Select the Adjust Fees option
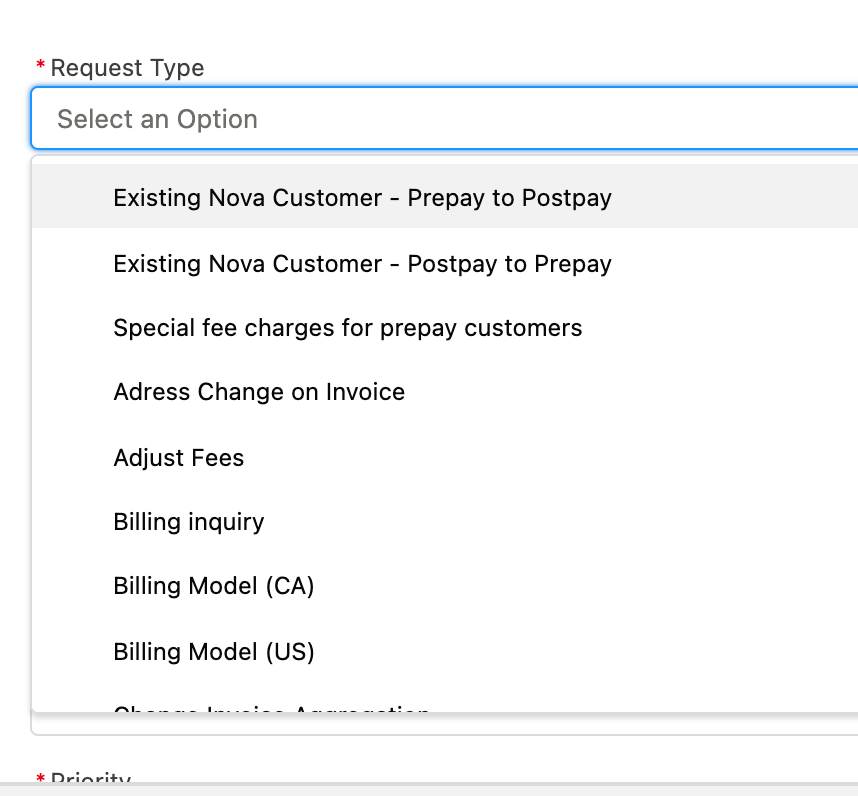 (444, 457)
